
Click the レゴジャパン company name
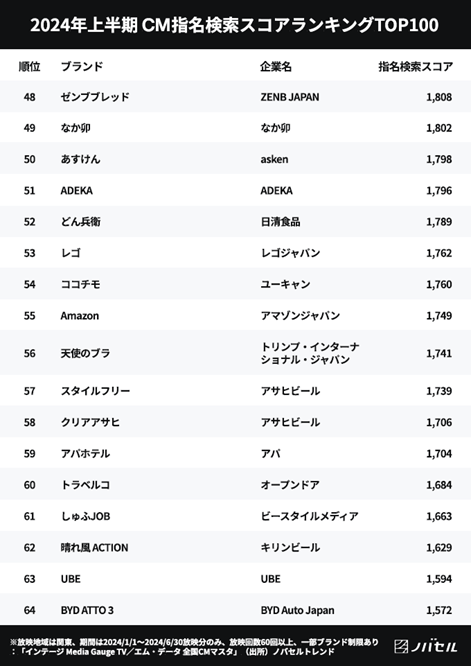(x=290, y=253)
